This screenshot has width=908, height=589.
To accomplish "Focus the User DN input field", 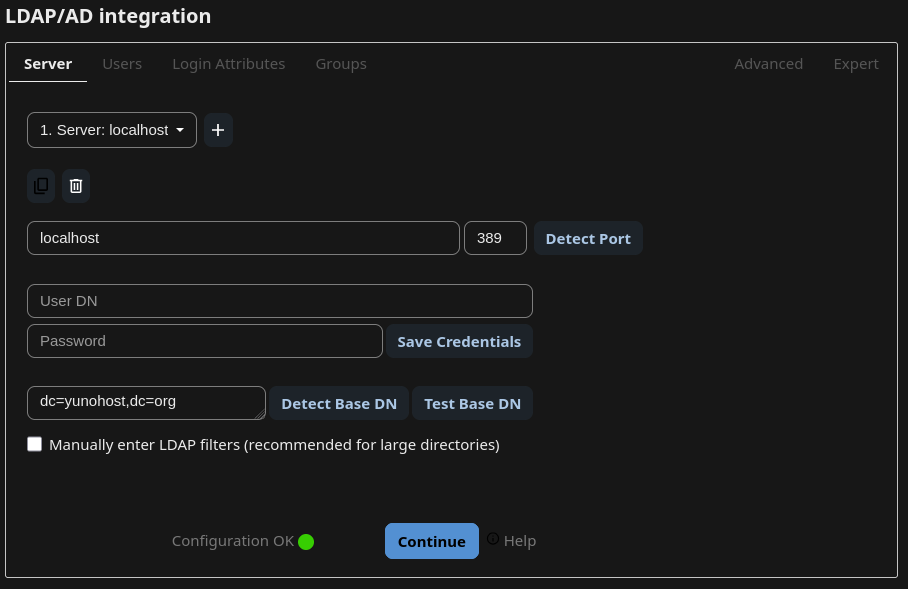I will (280, 301).
